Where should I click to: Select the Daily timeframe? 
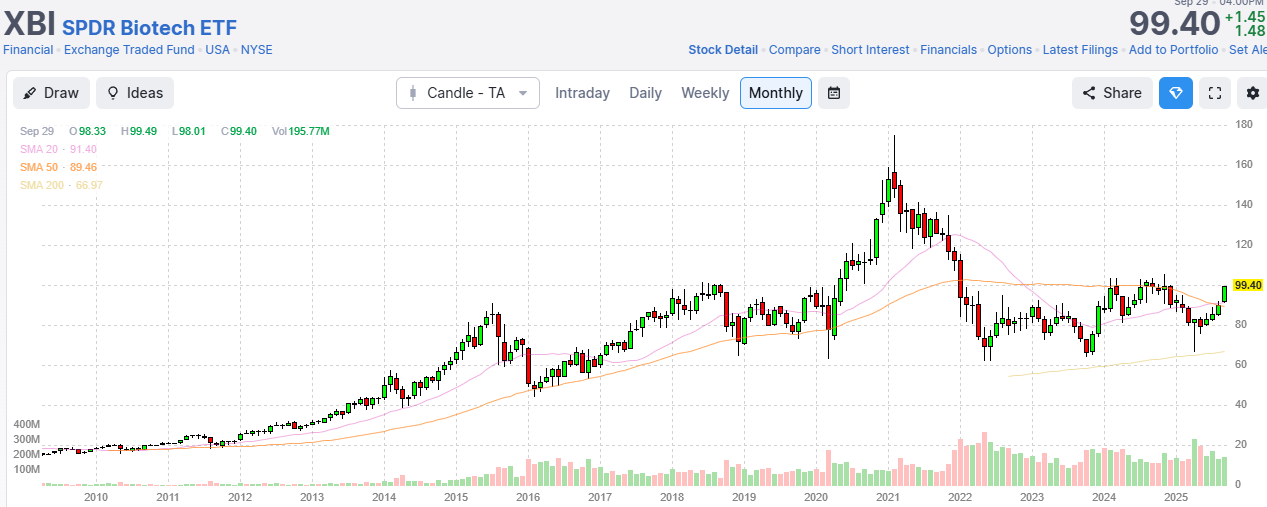click(645, 93)
